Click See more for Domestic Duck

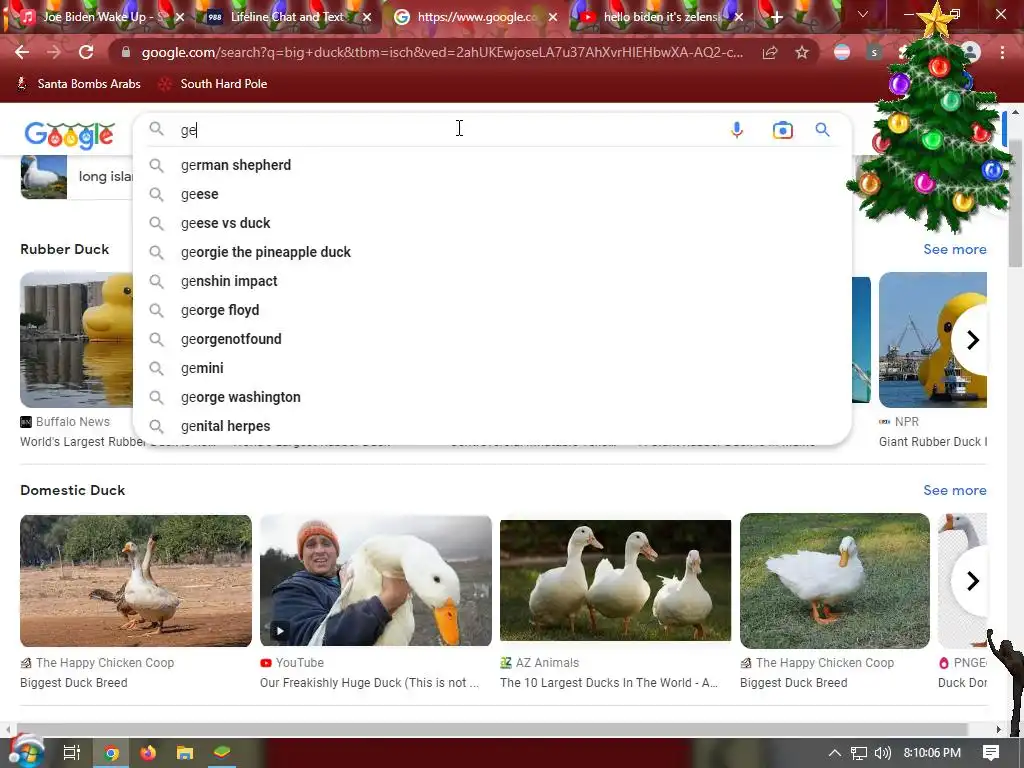954,490
